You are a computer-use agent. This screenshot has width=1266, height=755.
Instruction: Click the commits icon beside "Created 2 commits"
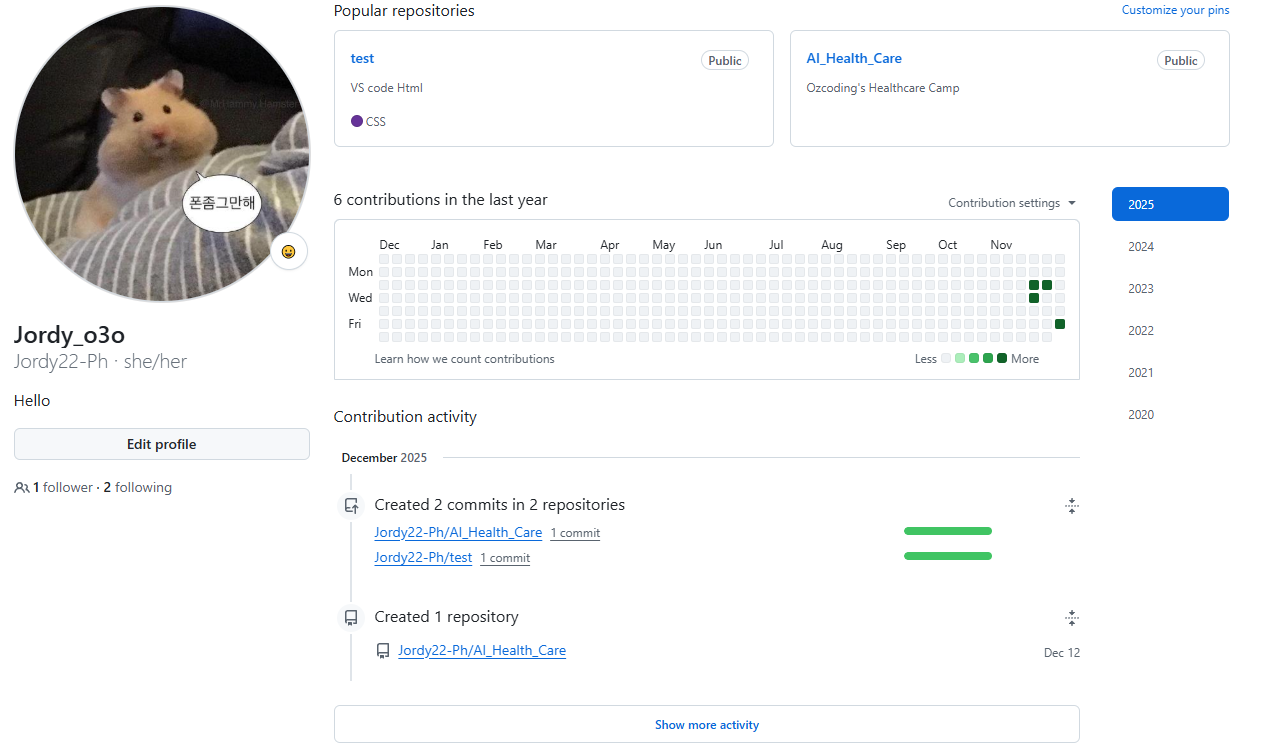point(351,505)
